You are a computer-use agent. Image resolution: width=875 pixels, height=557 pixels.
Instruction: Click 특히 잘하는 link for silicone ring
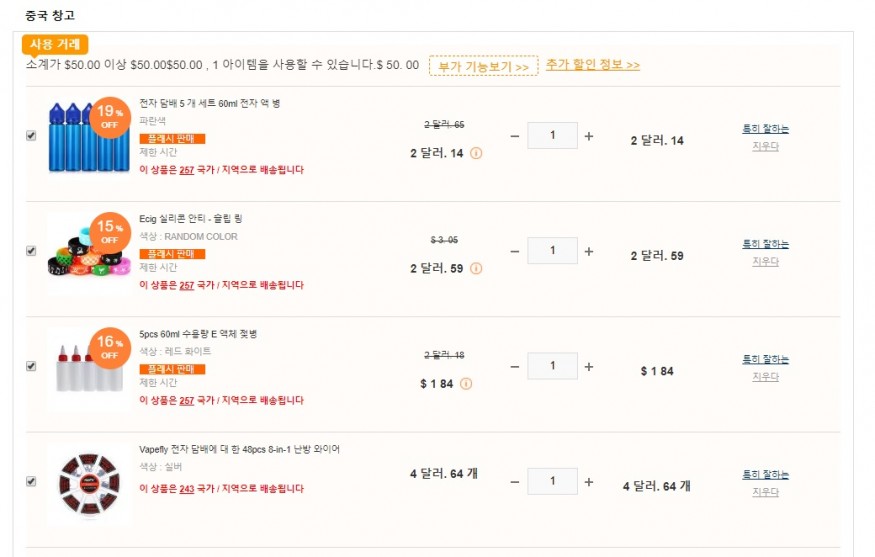coord(765,244)
